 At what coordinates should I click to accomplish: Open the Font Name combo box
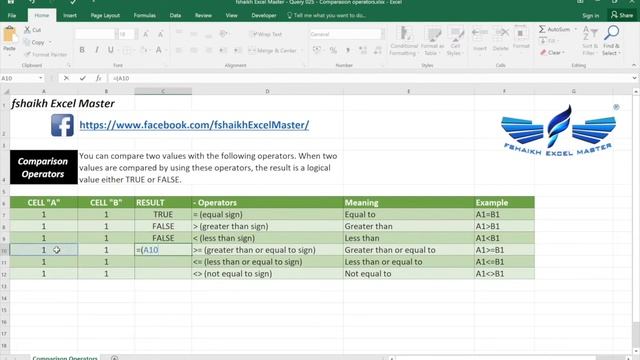[96, 34]
